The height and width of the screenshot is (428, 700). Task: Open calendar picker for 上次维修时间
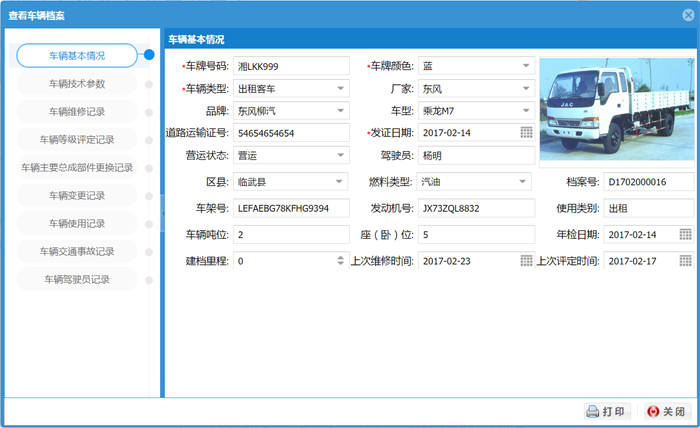click(x=526, y=261)
